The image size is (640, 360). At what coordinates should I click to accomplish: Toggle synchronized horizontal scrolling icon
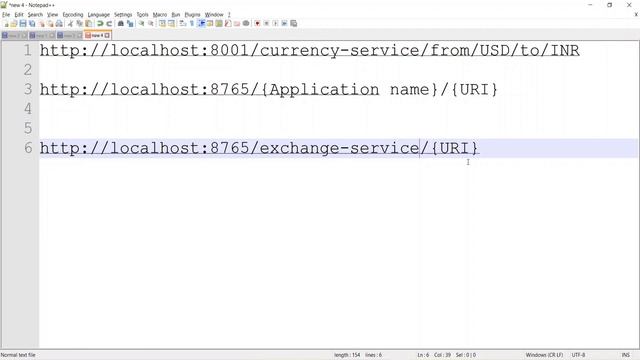[x=171, y=24]
